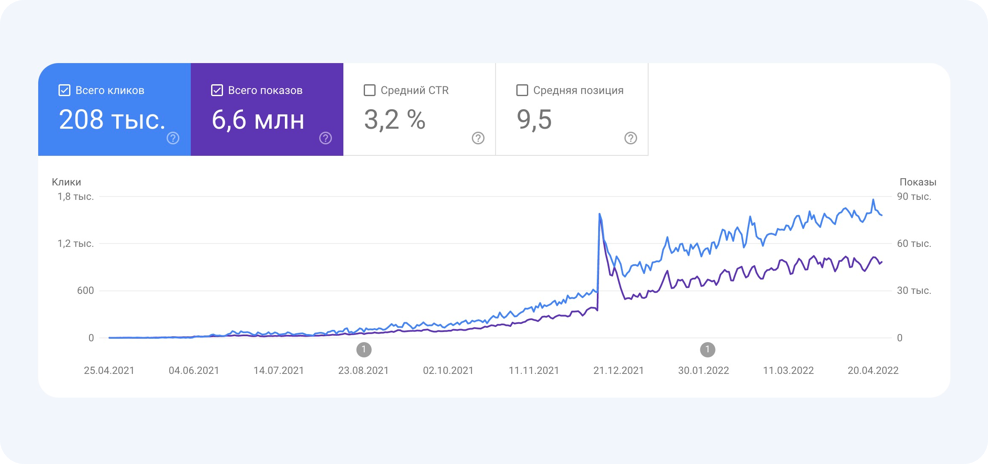Select the 208 тыс. clicks value
Viewport: 988px width, 464px height.
(x=112, y=120)
